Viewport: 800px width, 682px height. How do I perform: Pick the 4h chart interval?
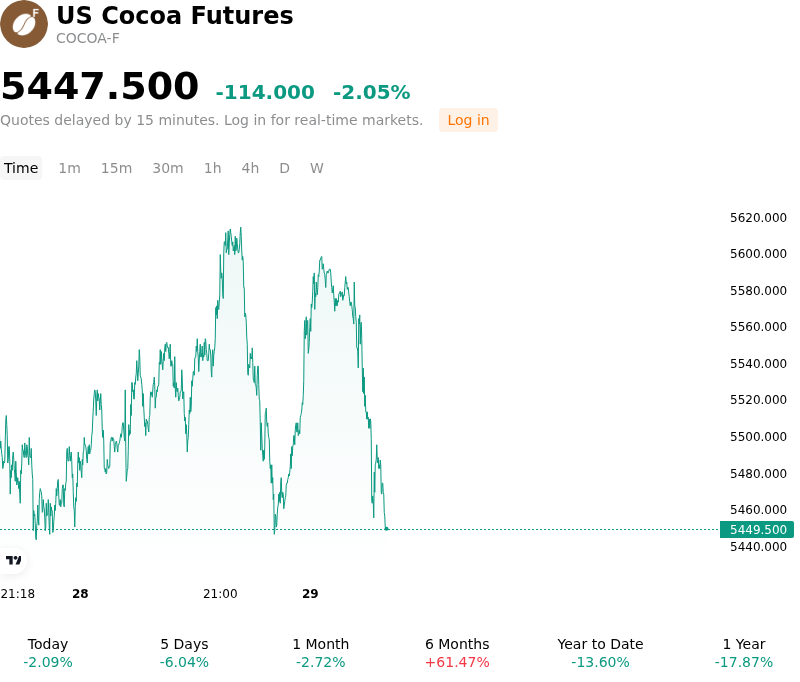click(250, 168)
